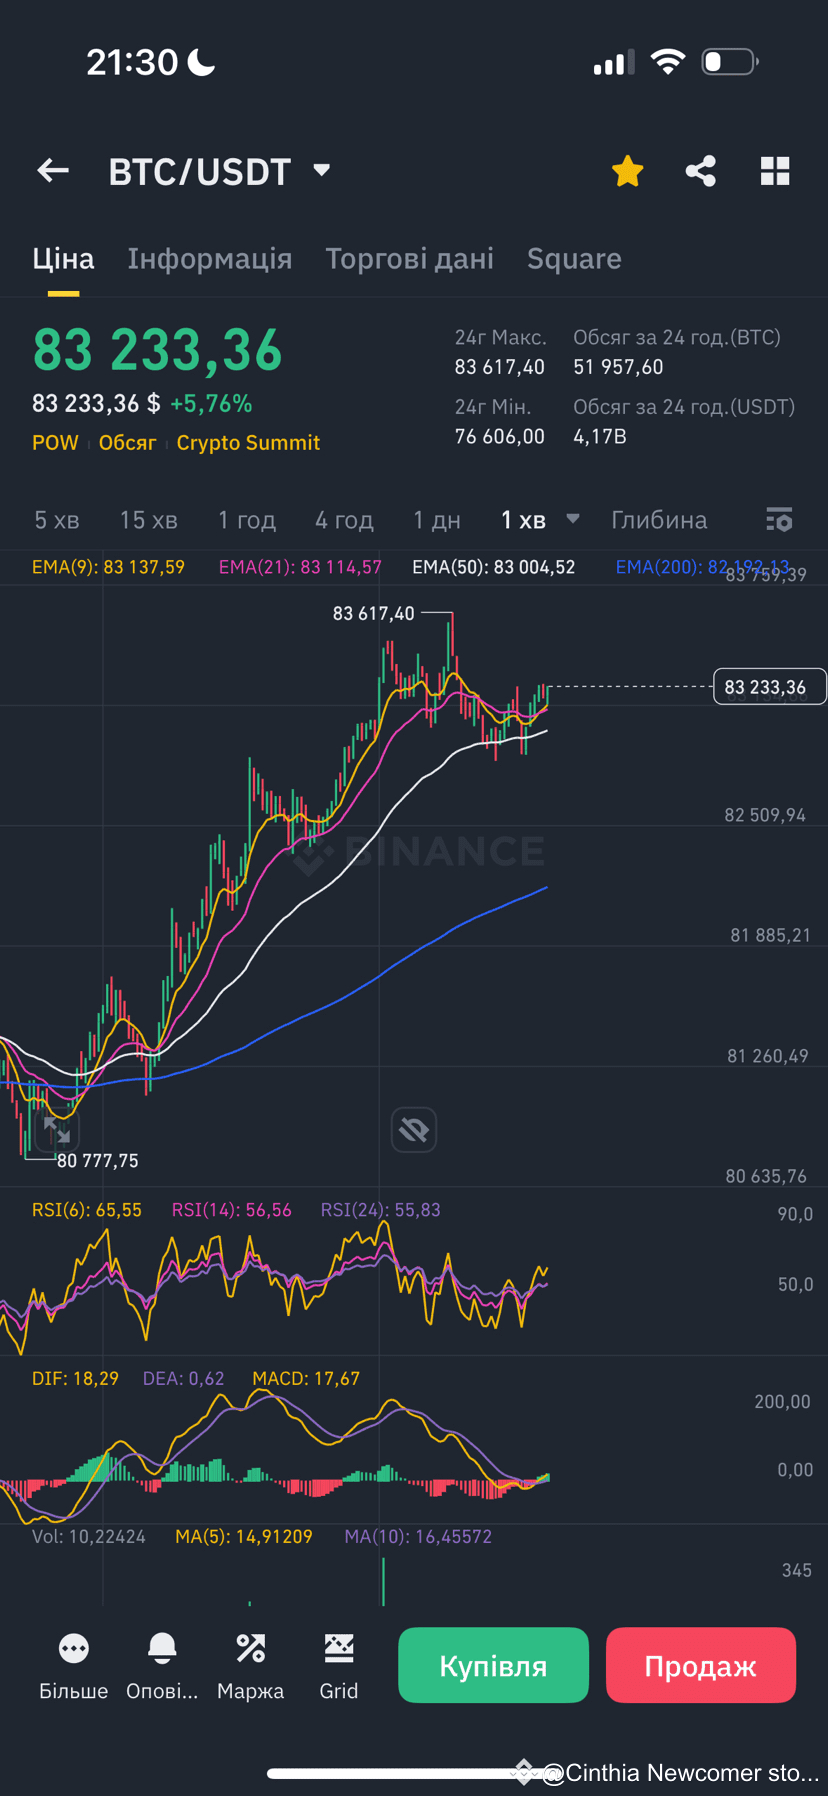Image resolution: width=828 pixels, height=1796 pixels.
Task: Open the Grid trading bot icon
Action: coord(339,1648)
